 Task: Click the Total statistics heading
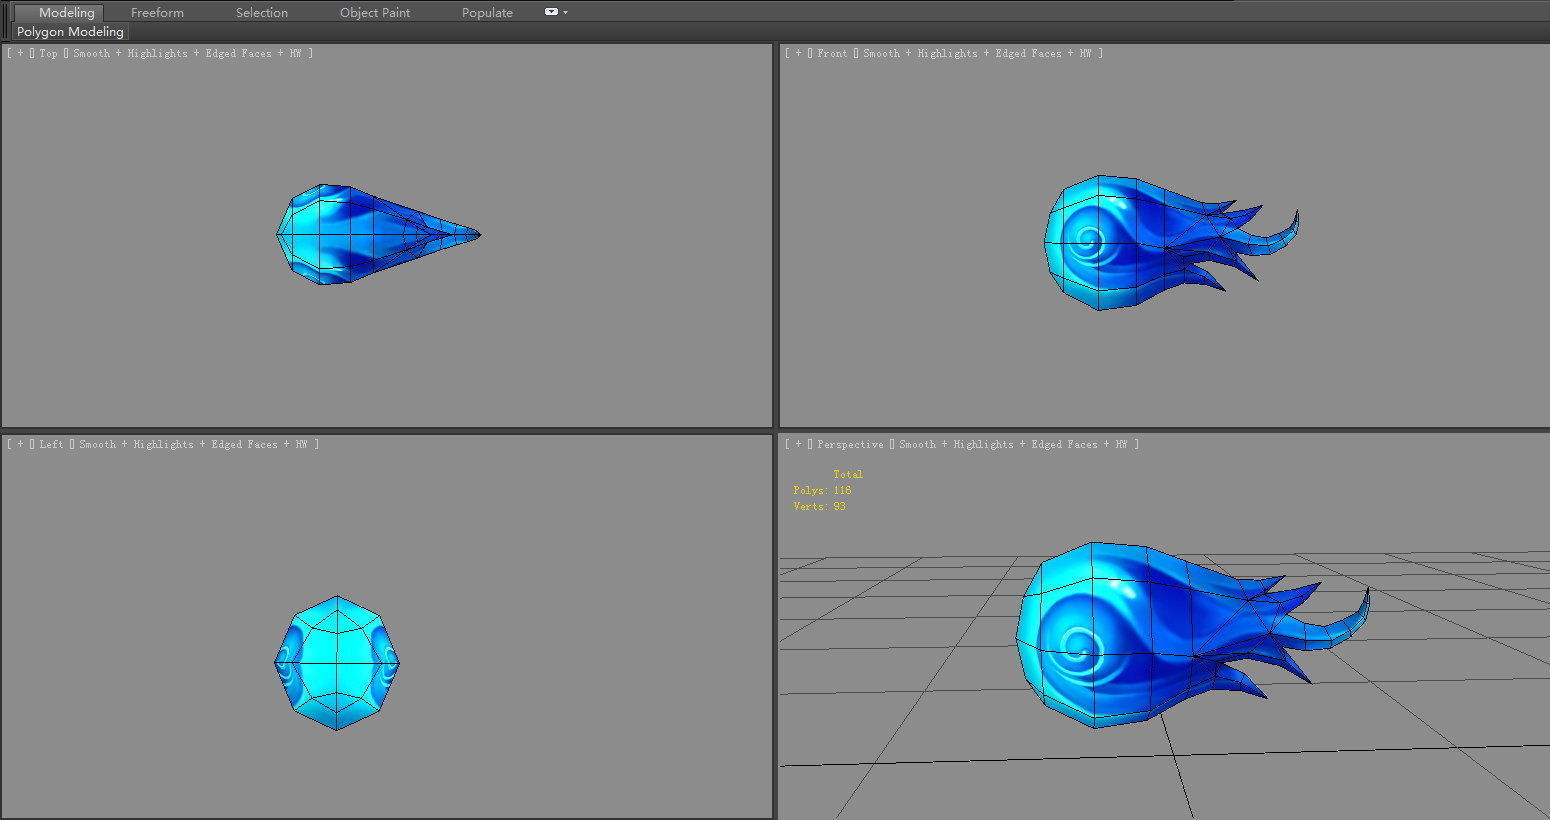[848, 474]
